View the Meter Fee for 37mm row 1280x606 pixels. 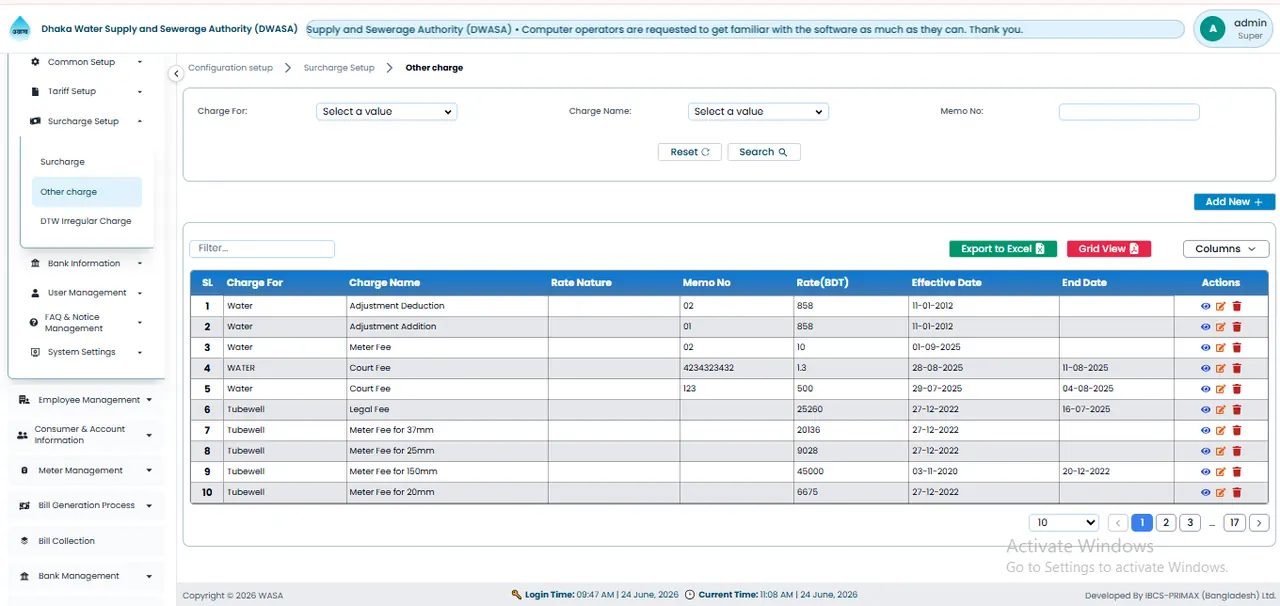tap(1205, 430)
